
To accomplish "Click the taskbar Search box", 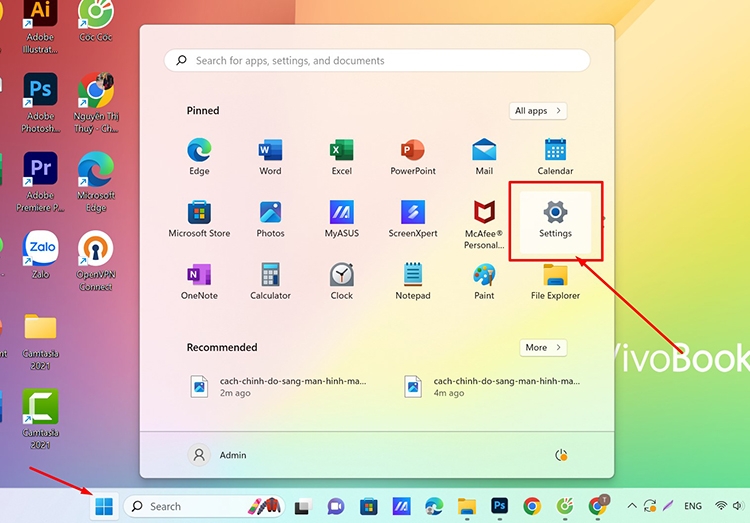I will click(x=204, y=506).
